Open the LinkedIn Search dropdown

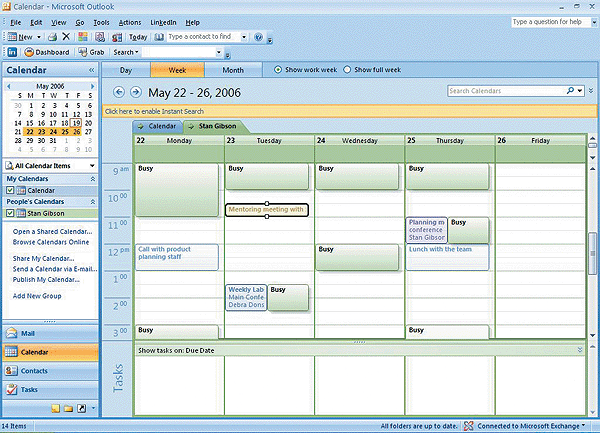coord(126,52)
